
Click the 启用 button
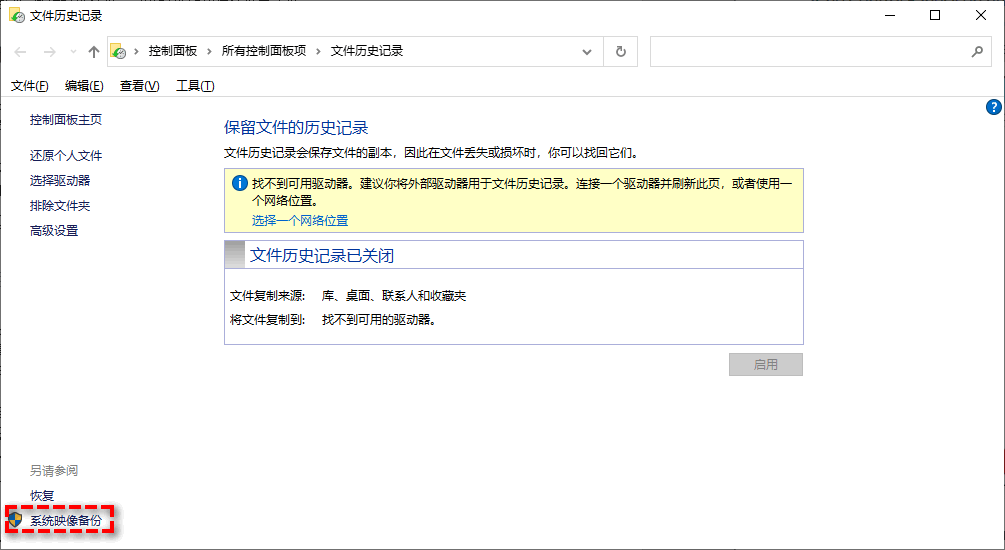click(x=765, y=365)
